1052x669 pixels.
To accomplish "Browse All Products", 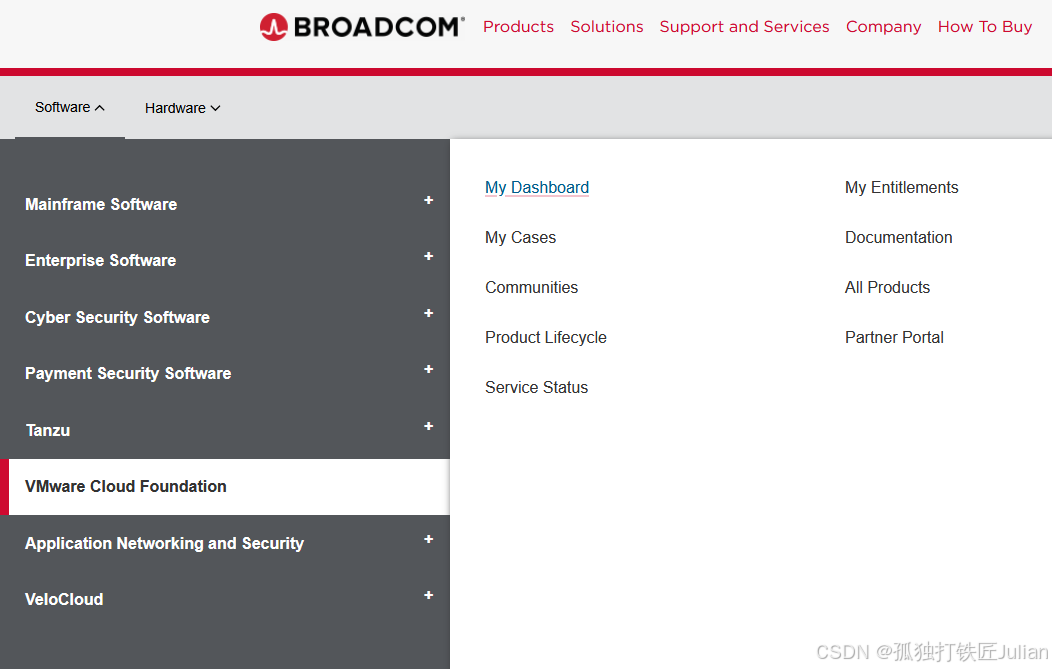I will pyautogui.click(x=887, y=287).
